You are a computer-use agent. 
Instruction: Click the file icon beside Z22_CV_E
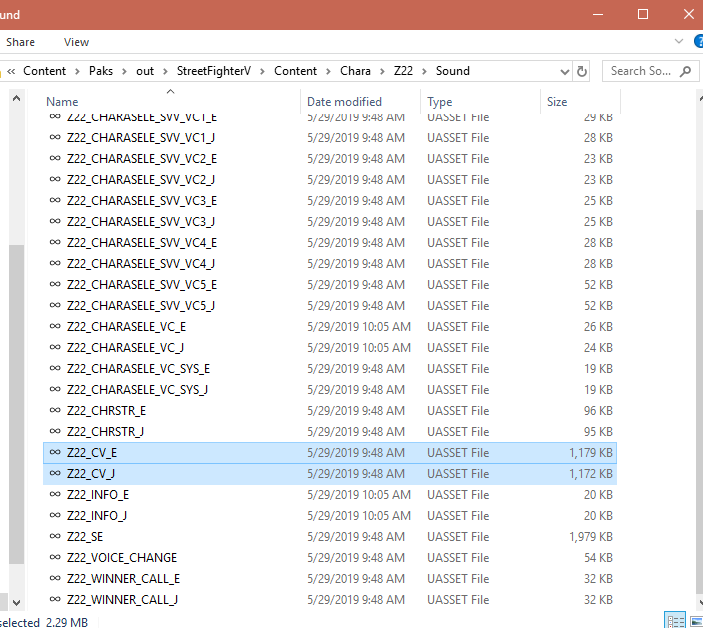point(55,452)
